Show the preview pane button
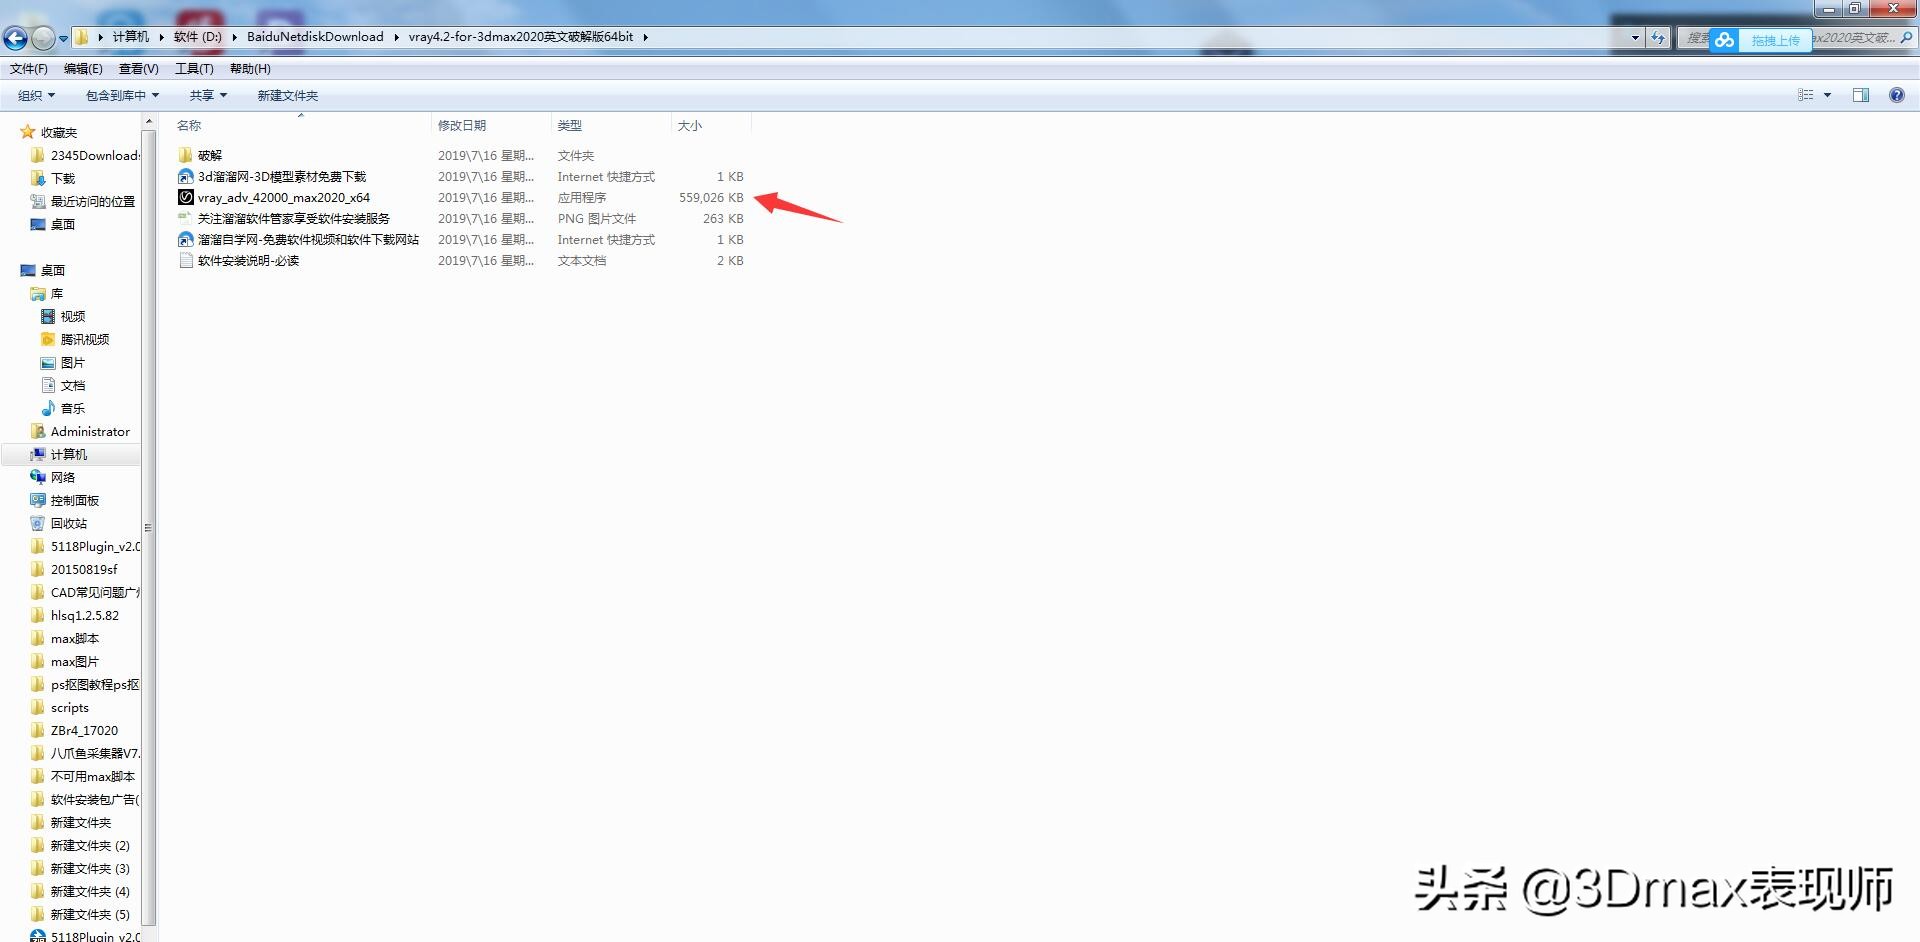Image resolution: width=1920 pixels, height=942 pixels. coord(1861,95)
